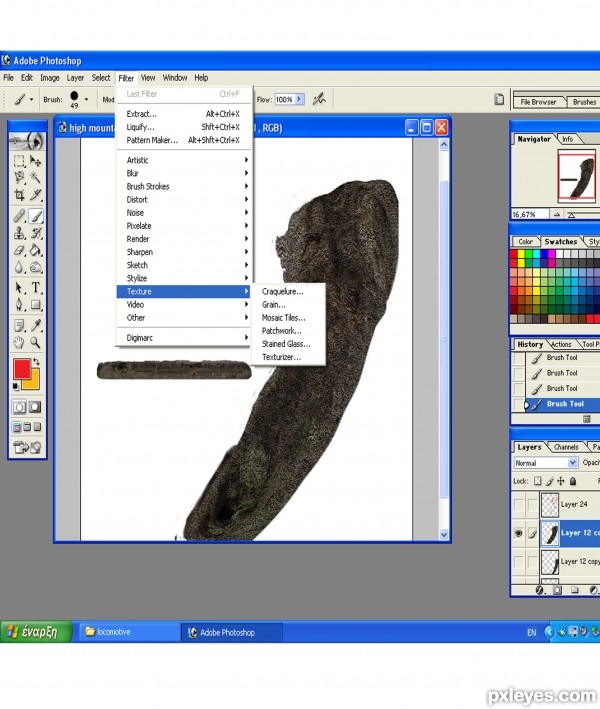Viewport: 600px width, 709px height.
Task: Open the Image menu
Action: coord(50,78)
